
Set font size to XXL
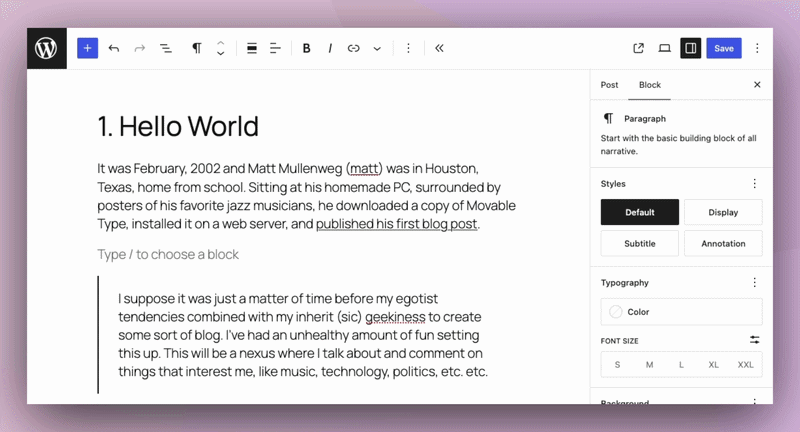pyautogui.click(x=745, y=365)
